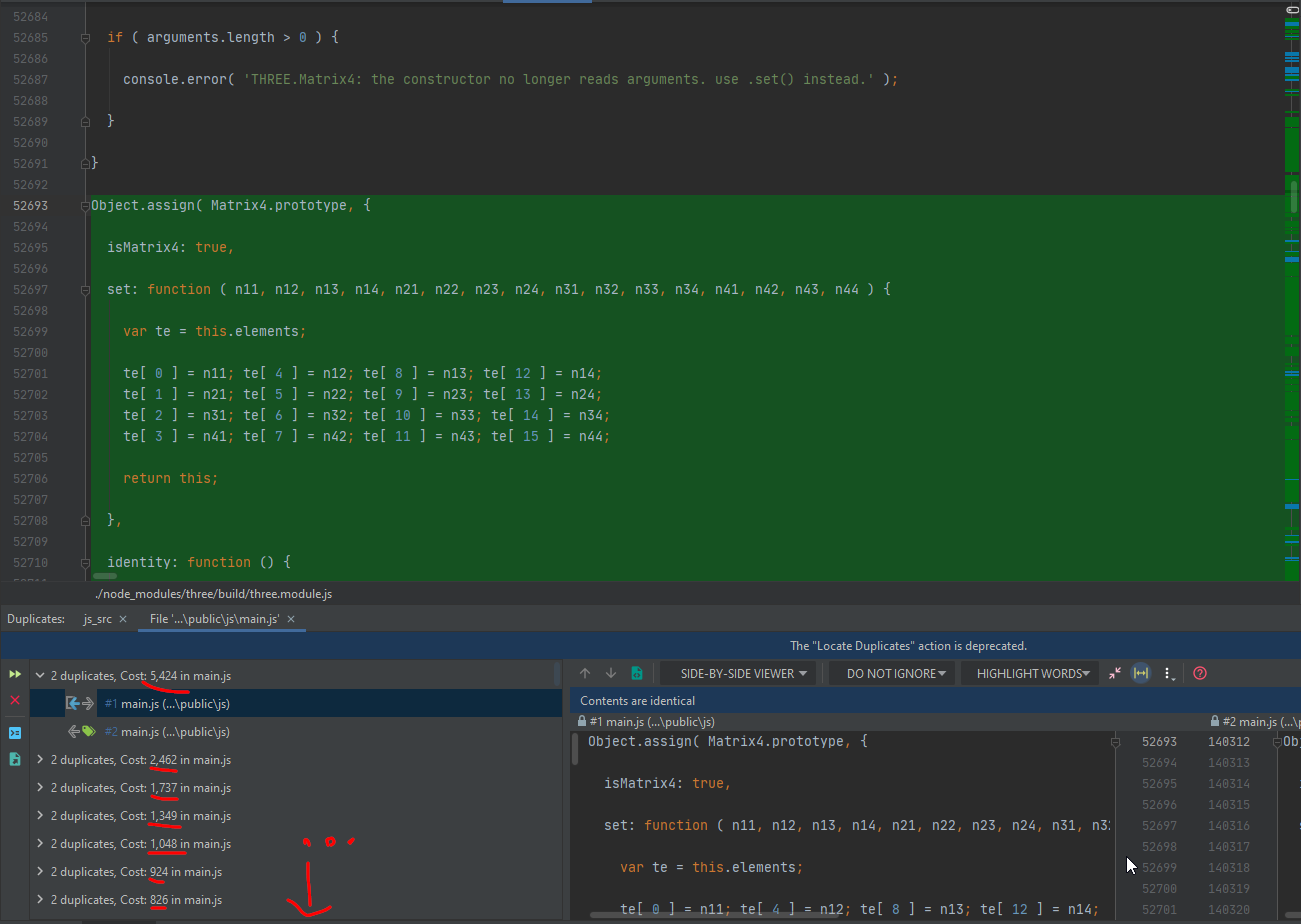Click the red help question mark icon

(x=1200, y=674)
